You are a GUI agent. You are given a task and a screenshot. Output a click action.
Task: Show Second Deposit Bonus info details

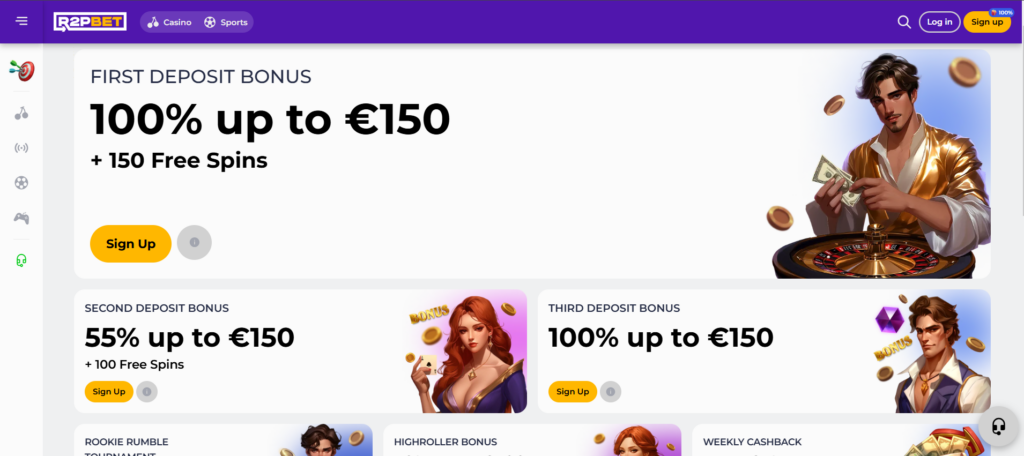pos(147,392)
